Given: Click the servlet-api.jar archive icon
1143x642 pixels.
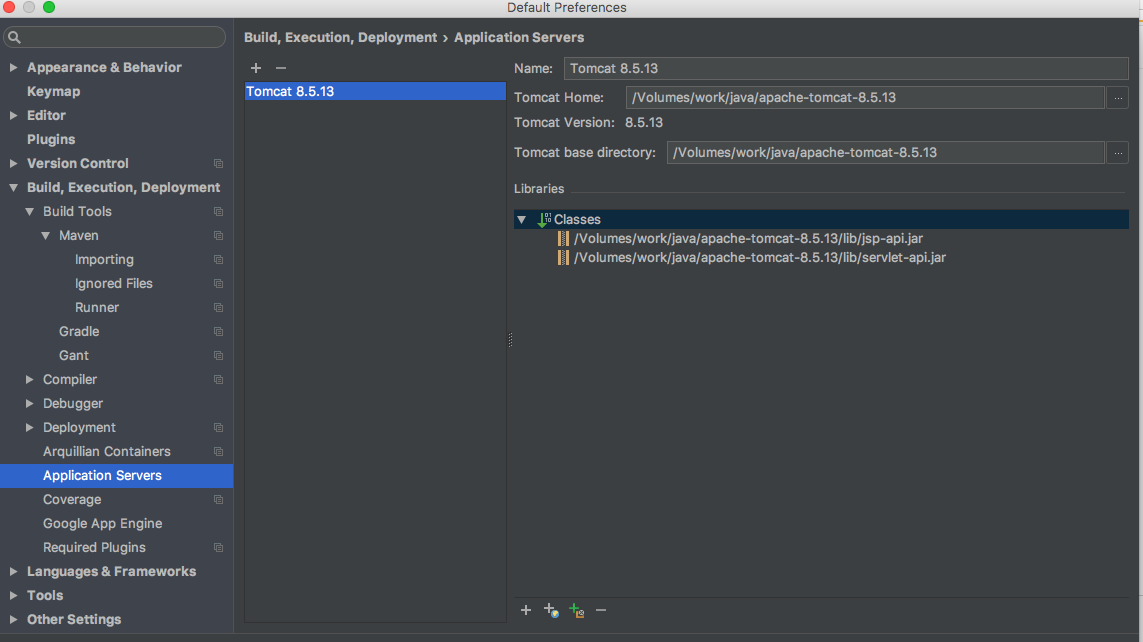Looking at the screenshot, I should tap(563, 257).
